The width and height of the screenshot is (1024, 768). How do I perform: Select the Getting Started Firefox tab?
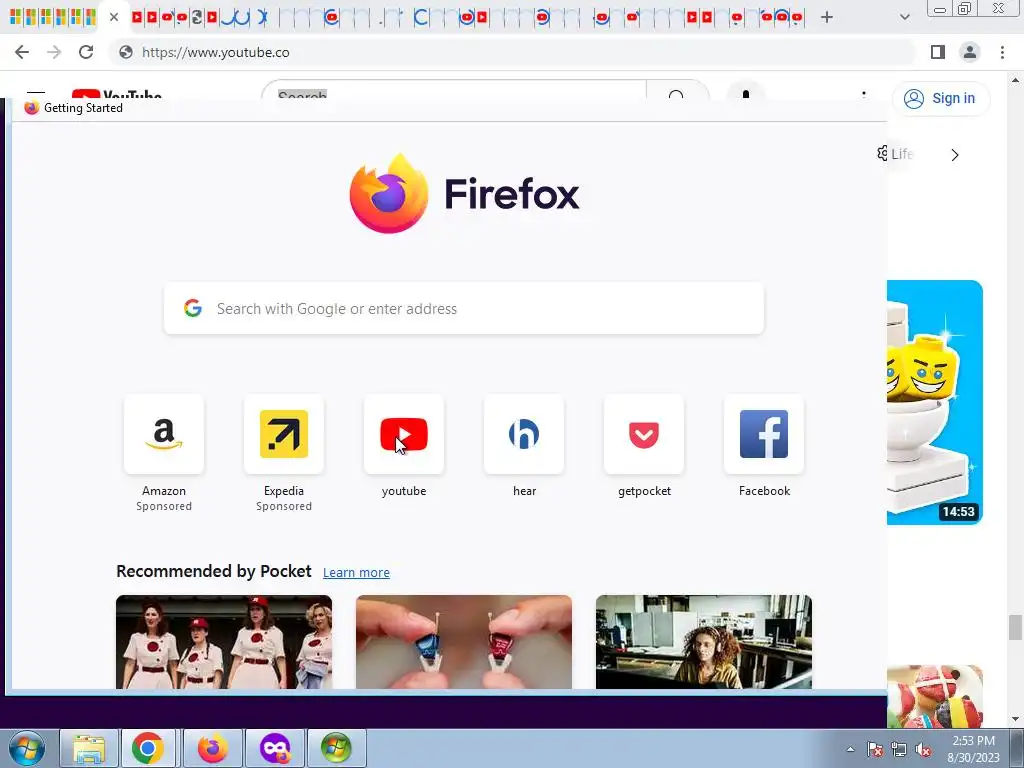click(x=74, y=108)
